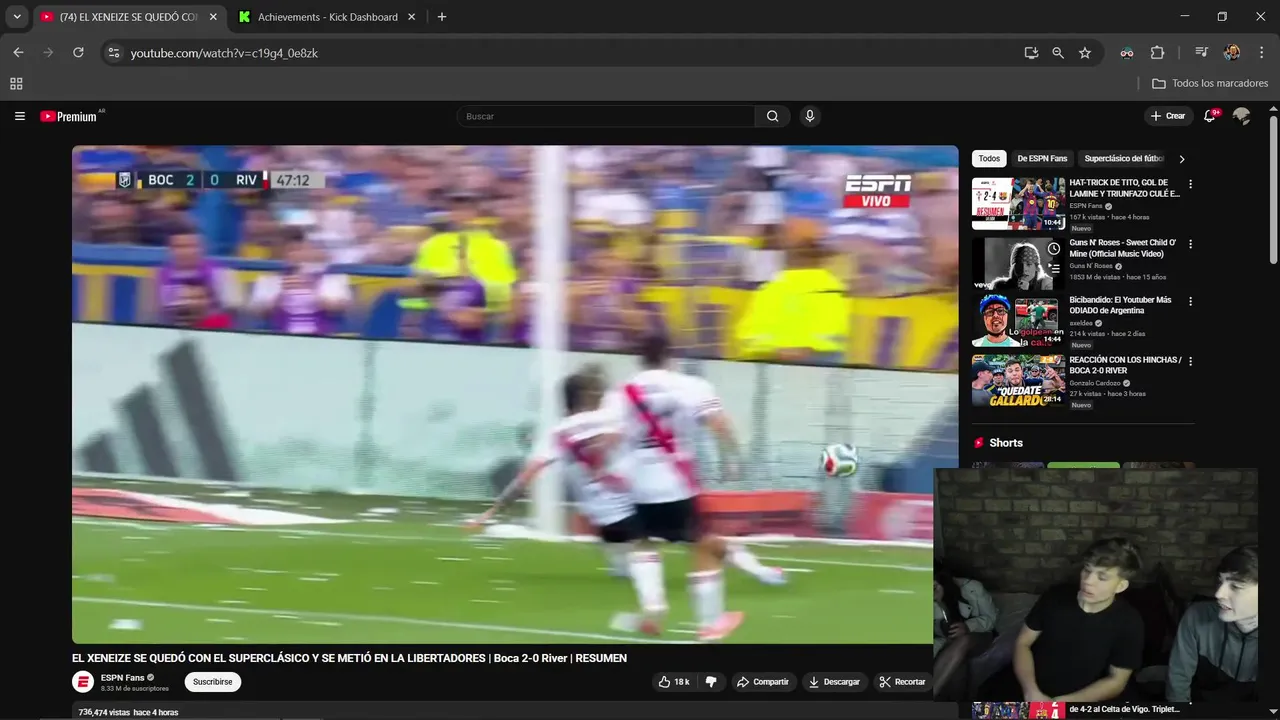
Task: Click the Recortar button
Action: coord(902,682)
